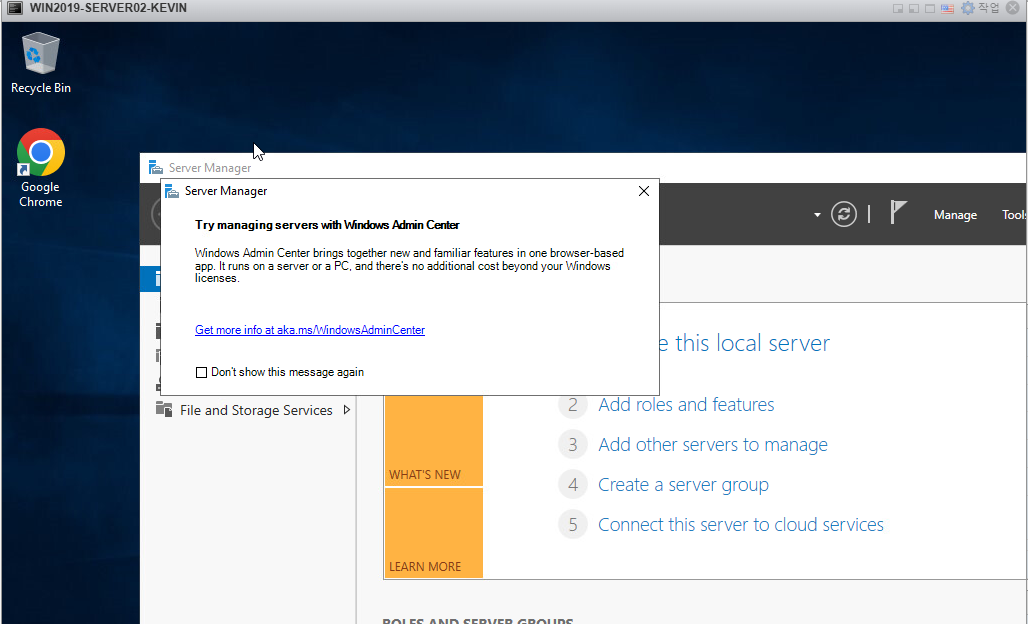Click the step number 3 circle
This screenshot has height=624, width=1028.
572,445
